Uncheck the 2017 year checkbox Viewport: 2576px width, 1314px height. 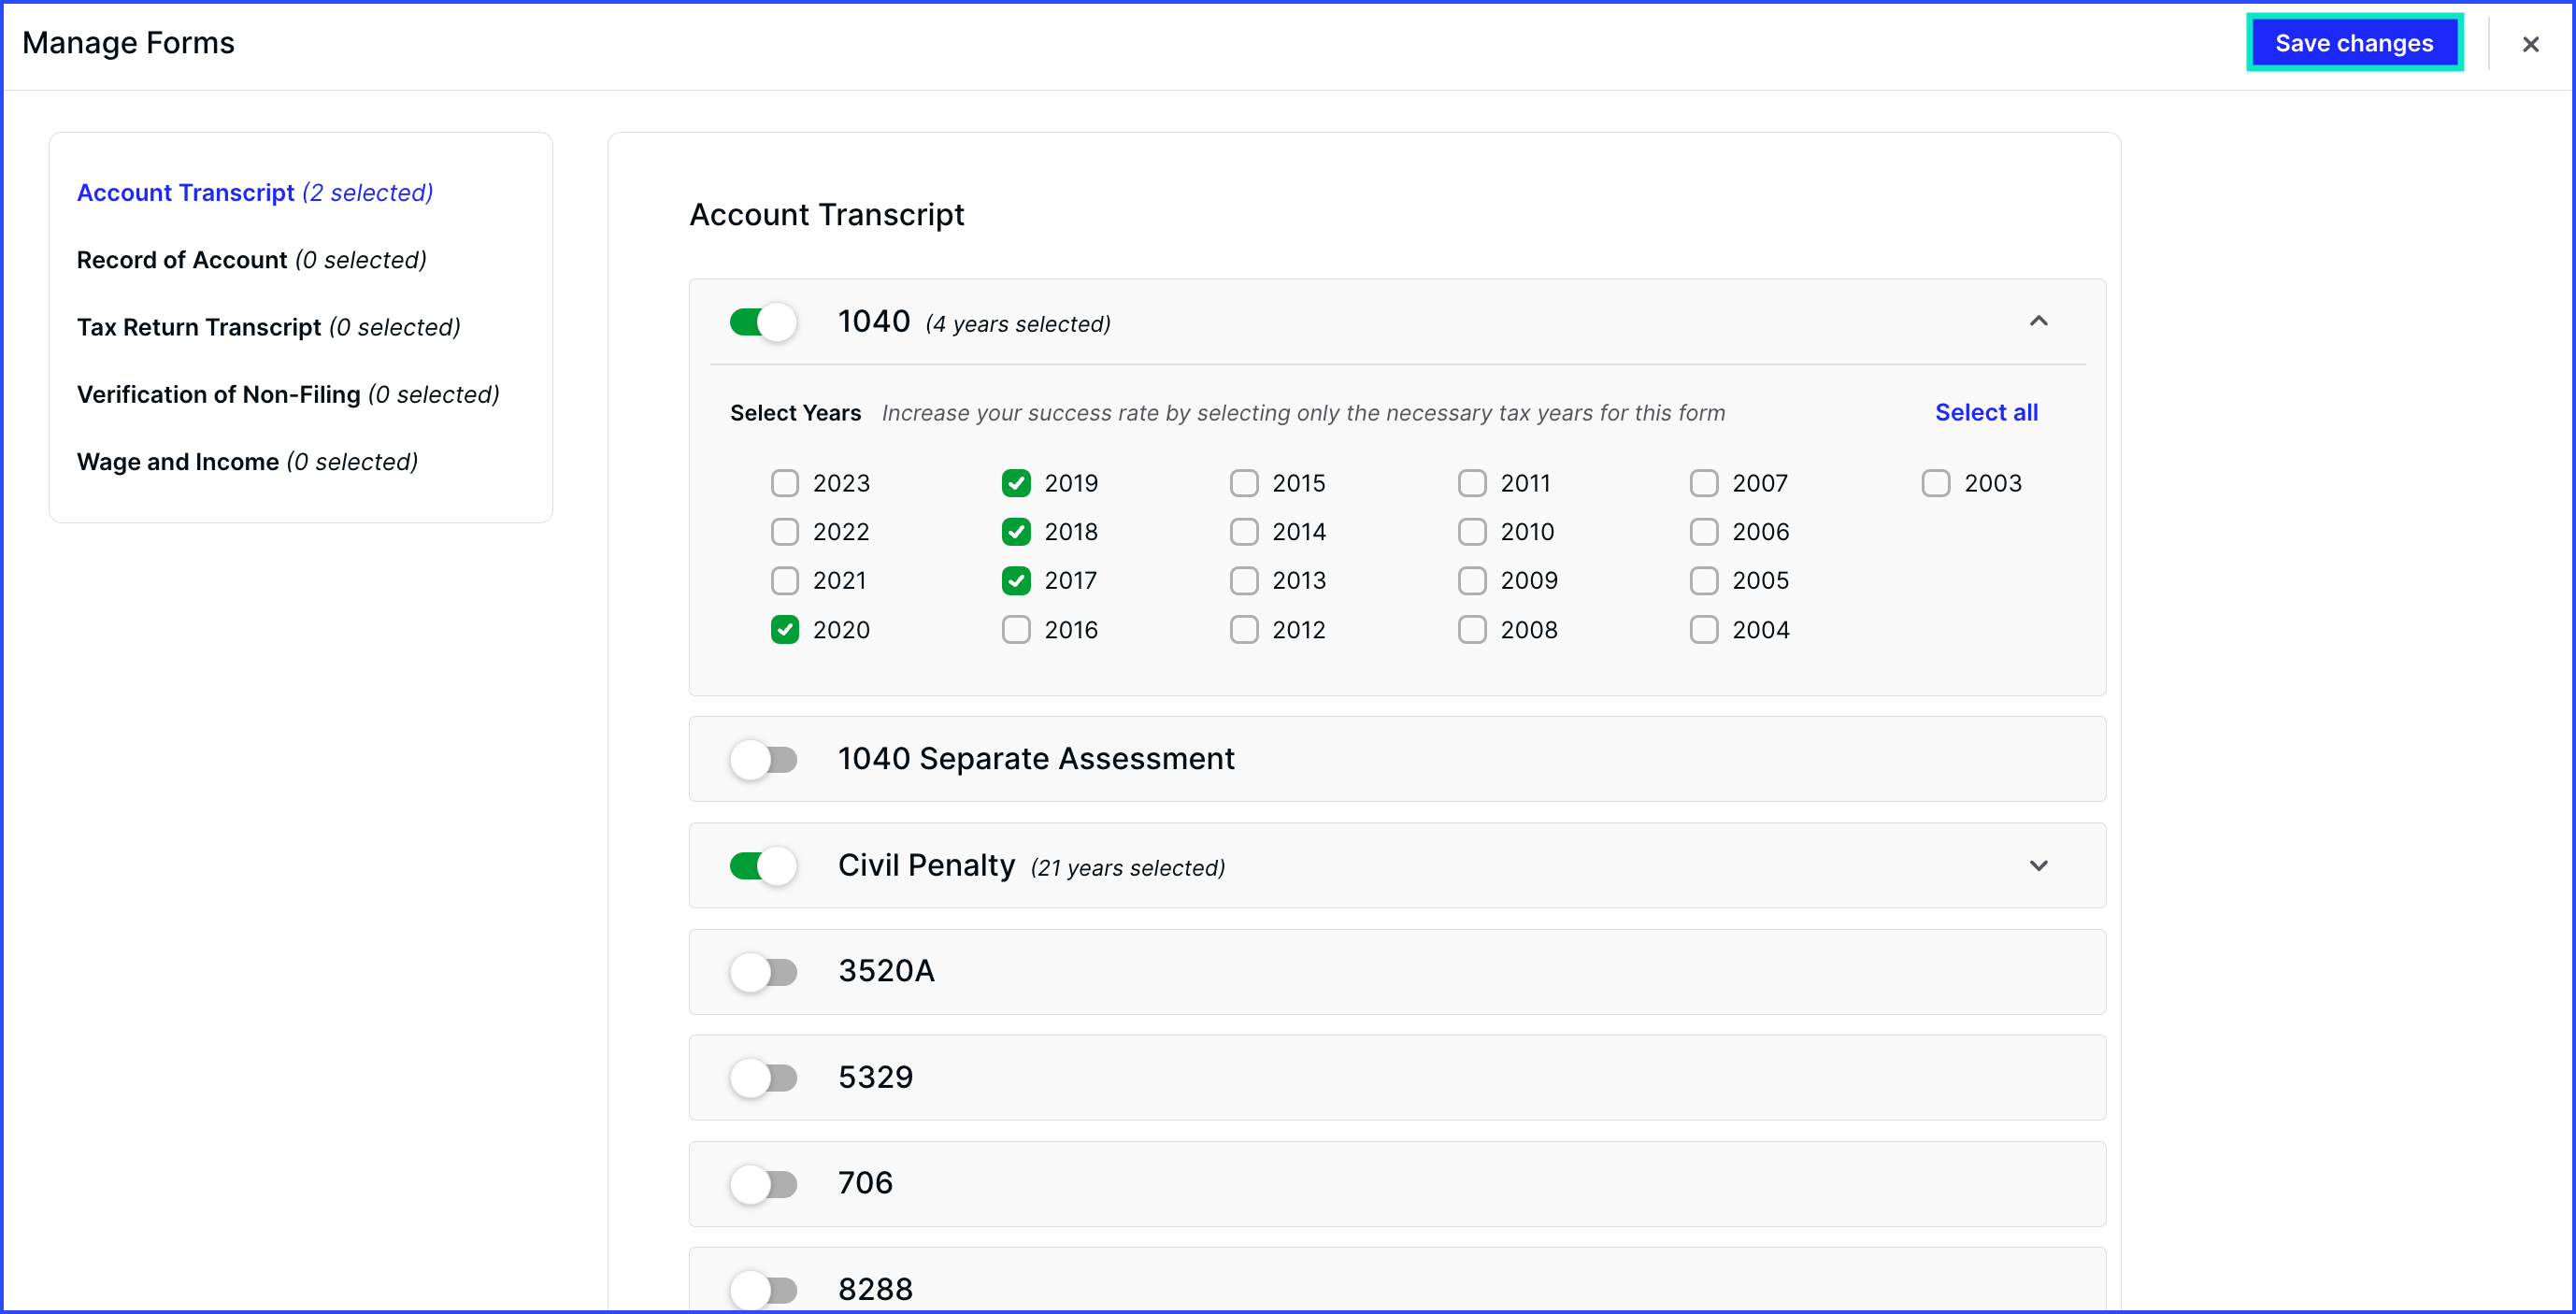1016,580
